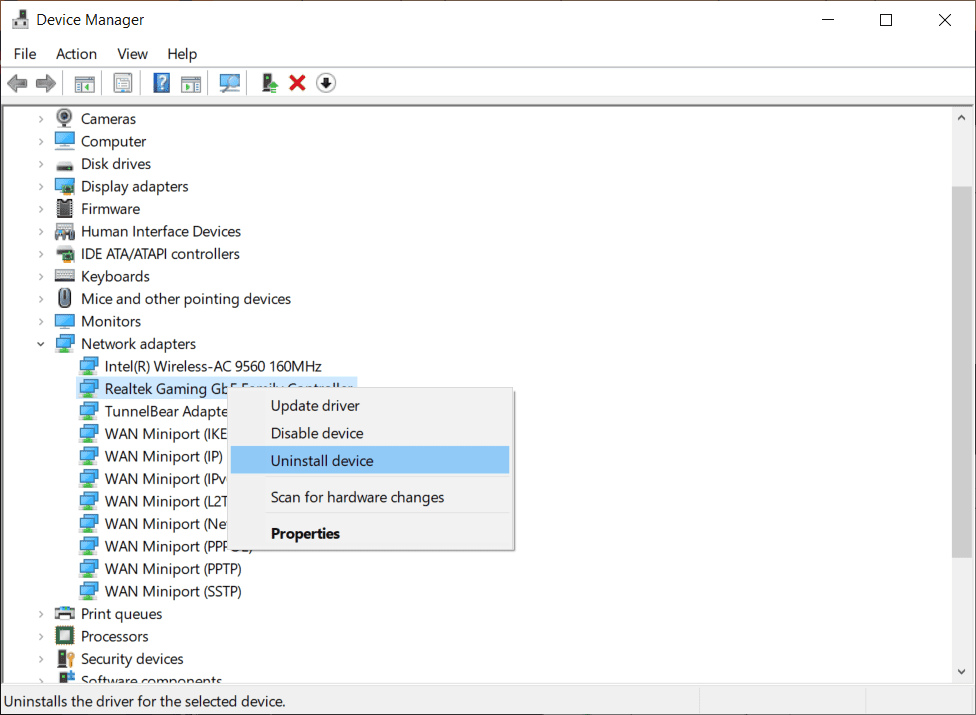The image size is (976, 715).
Task: Click Scan for hardware changes toolbar icon
Action: [230, 83]
